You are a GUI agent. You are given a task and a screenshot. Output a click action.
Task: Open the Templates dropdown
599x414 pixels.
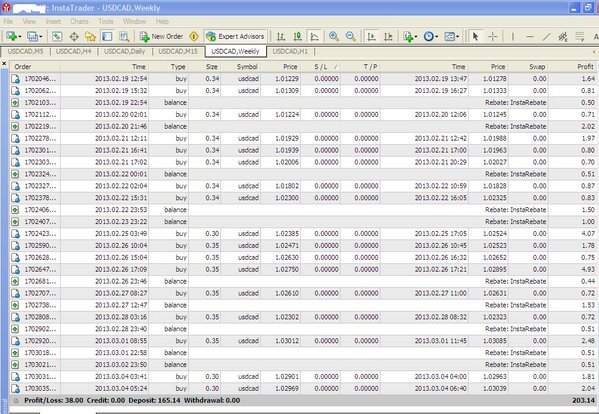(x=452, y=36)
